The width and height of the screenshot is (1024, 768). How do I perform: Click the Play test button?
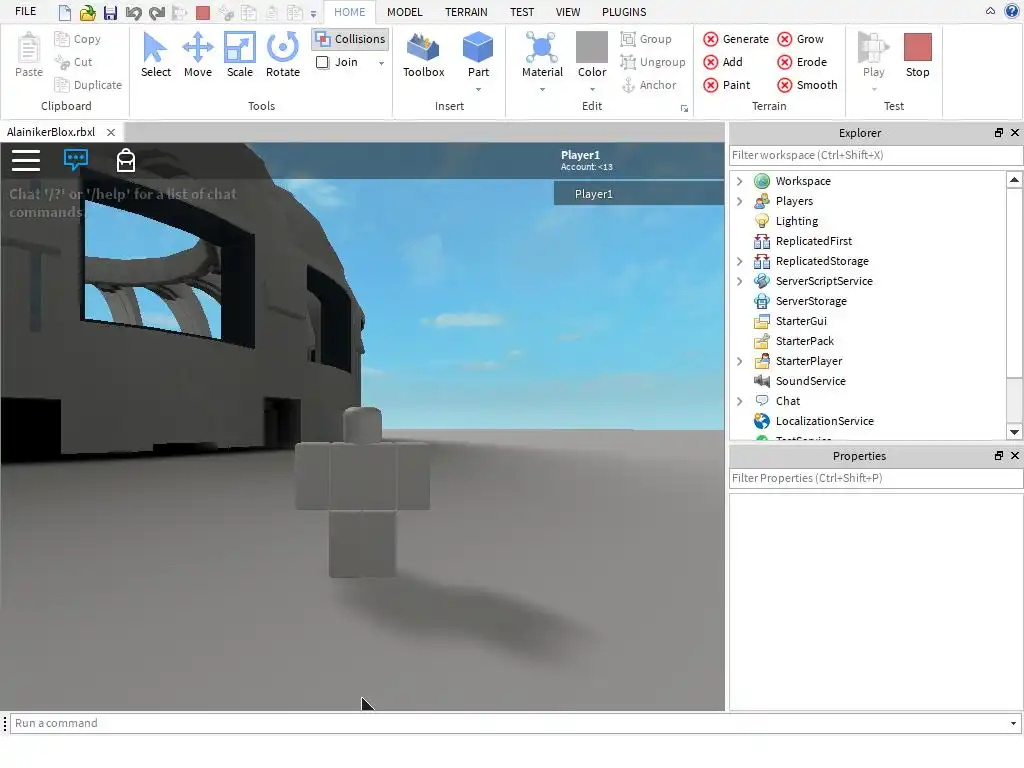coord(873,55)
